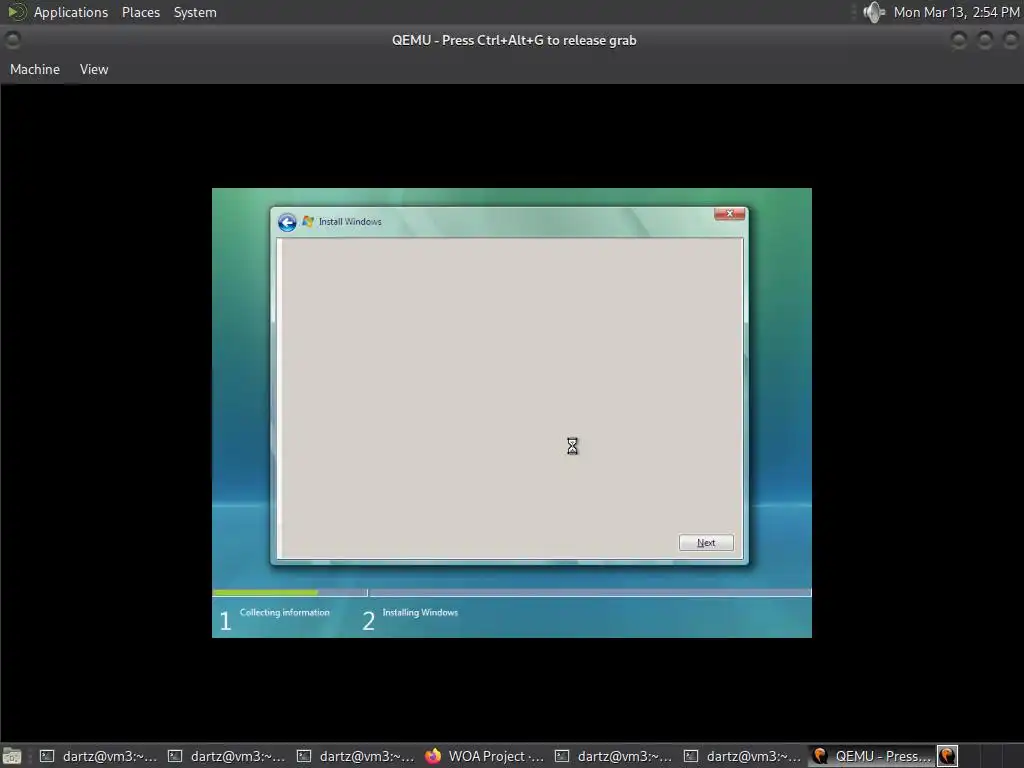The height and width of the screenshot is (768, 1024).
Task: Open the View menu
Action: pyautogui.click(x=94, y=69)
